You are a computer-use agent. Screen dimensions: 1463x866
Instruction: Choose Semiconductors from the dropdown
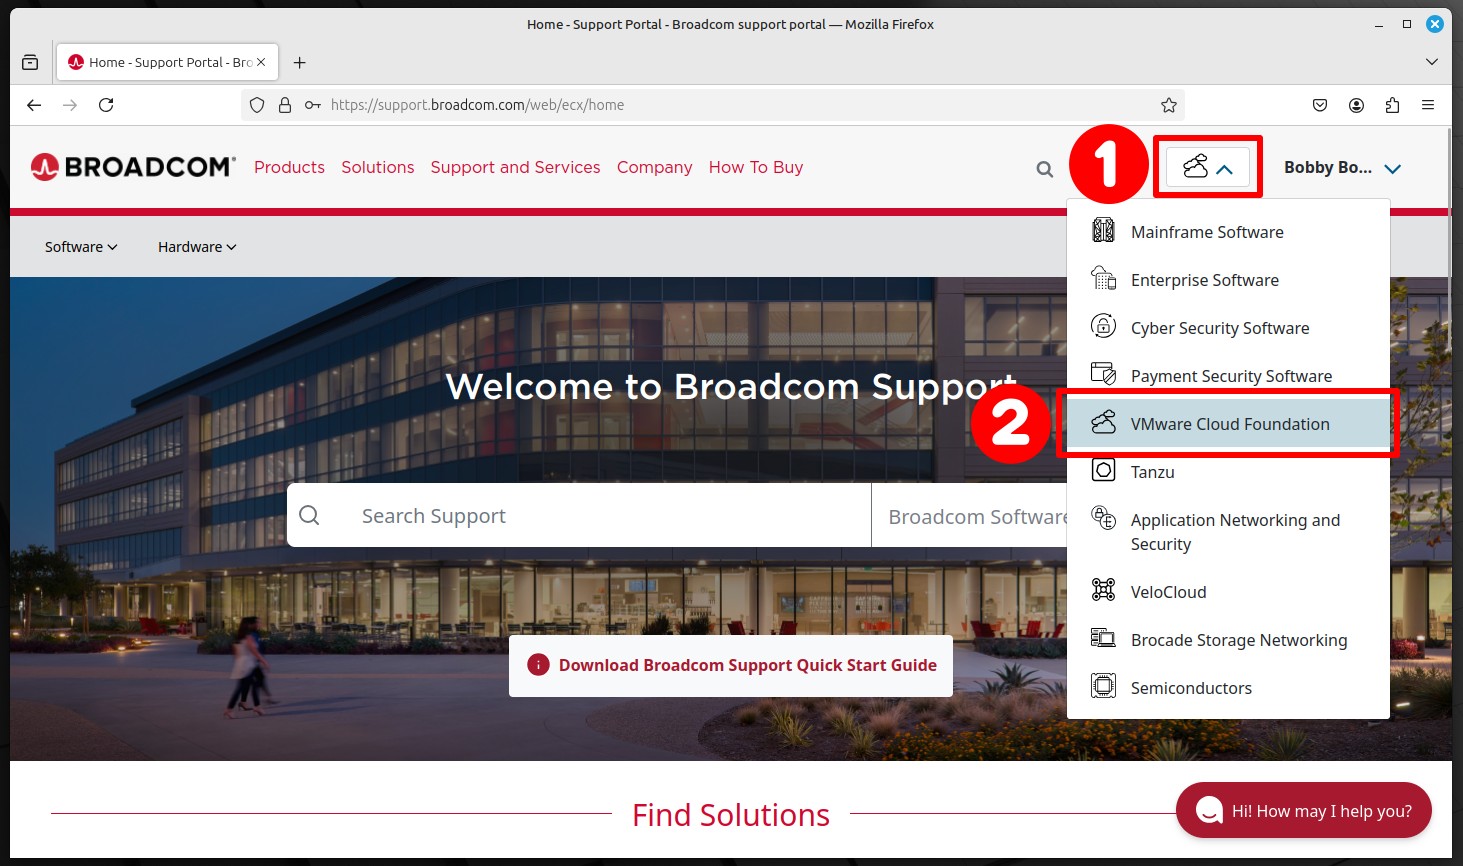[1228, 688]
